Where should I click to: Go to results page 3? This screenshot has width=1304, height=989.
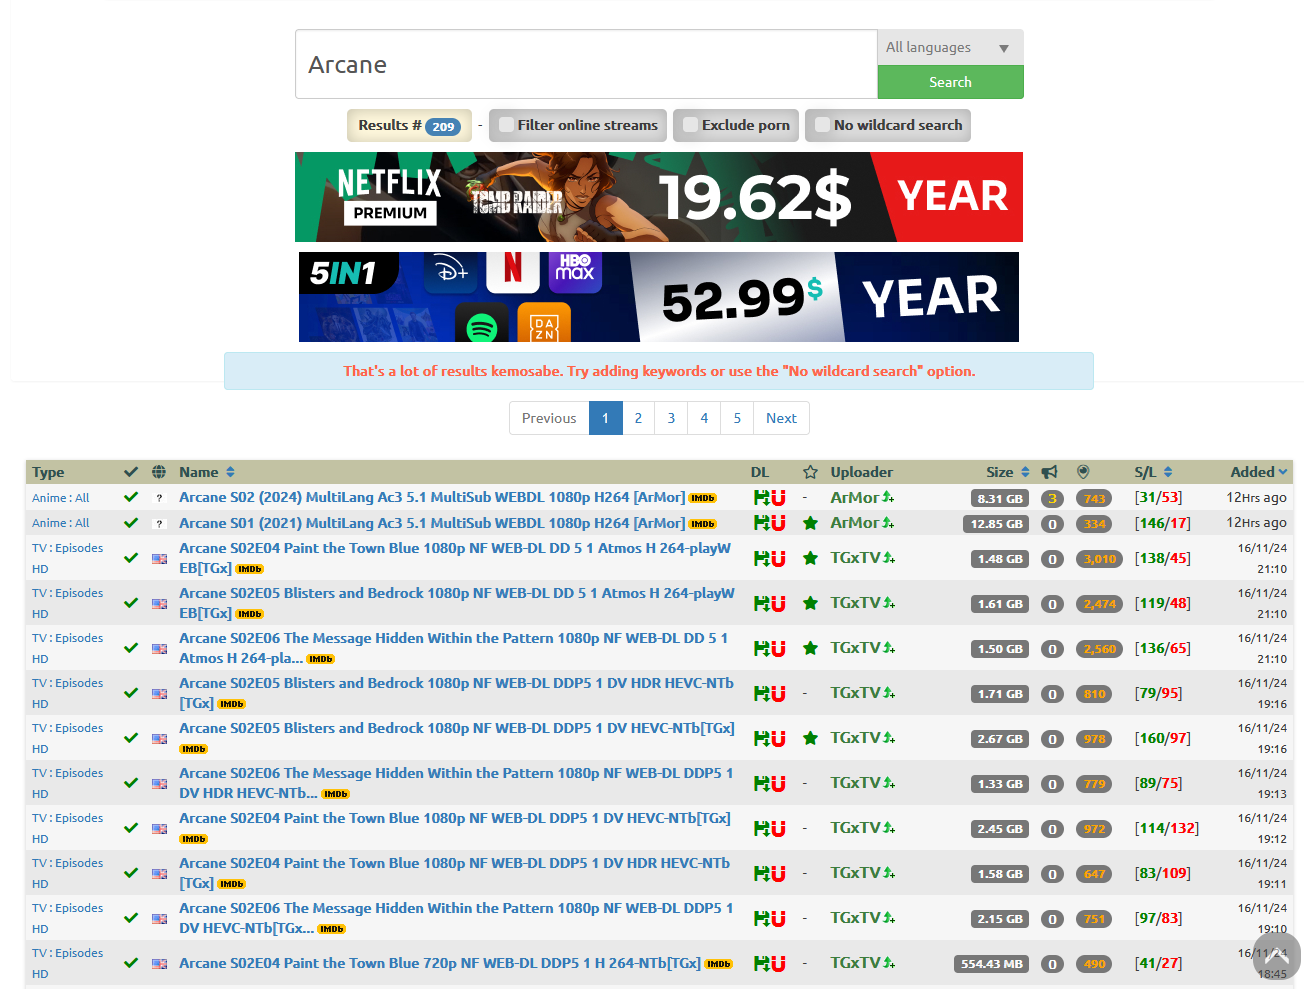pos(671,418)
